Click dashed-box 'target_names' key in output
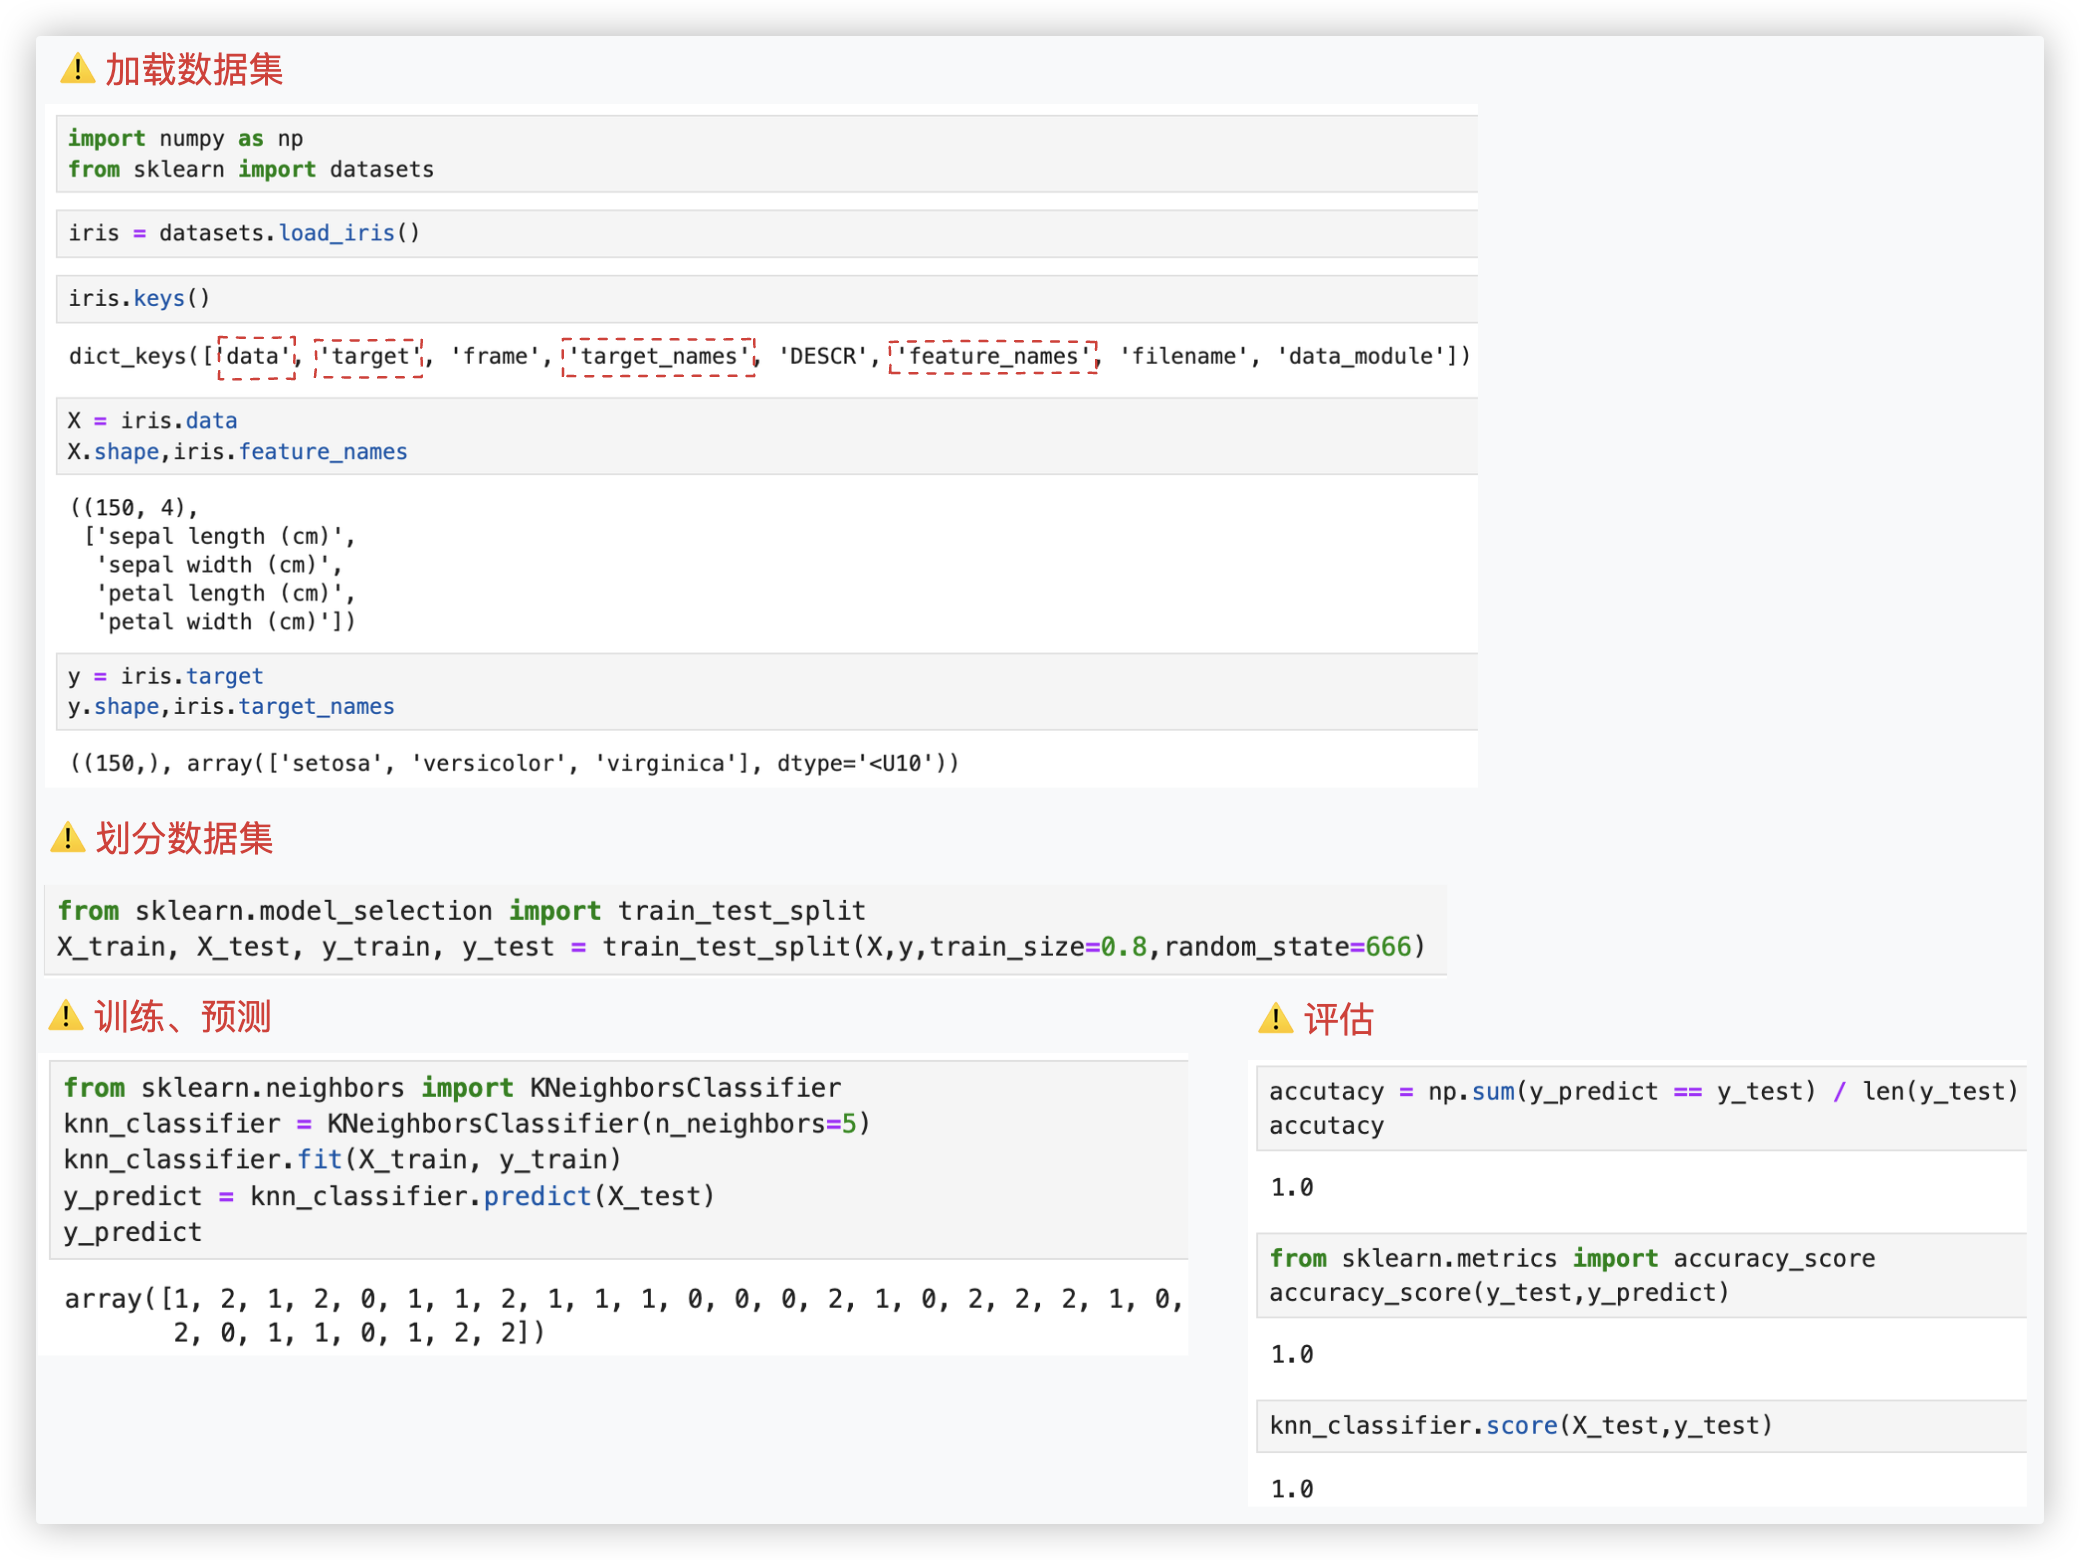Image resolution: width=2080 pixels, height=1560 pixels. [x=658, y=357]
